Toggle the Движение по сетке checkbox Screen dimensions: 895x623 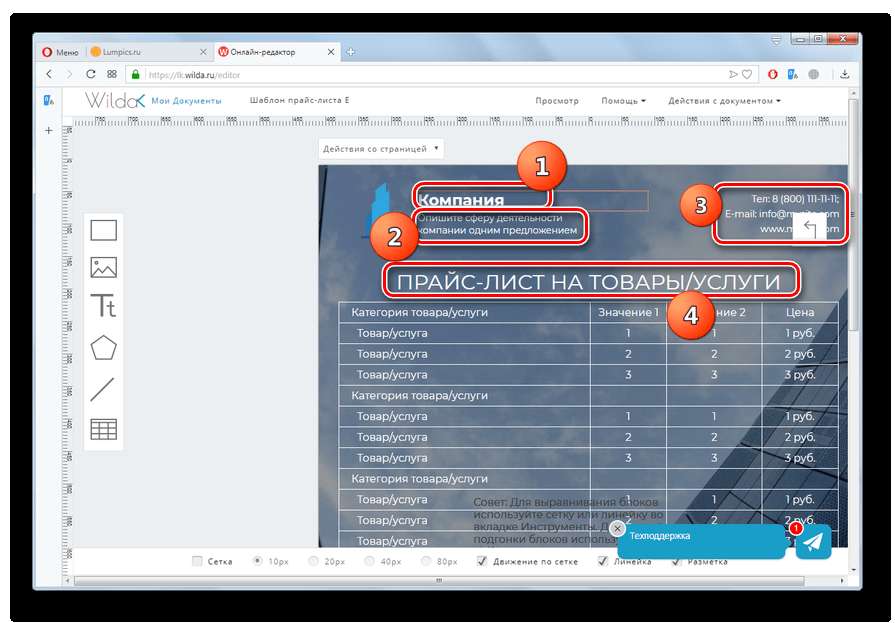pos(482,561)
